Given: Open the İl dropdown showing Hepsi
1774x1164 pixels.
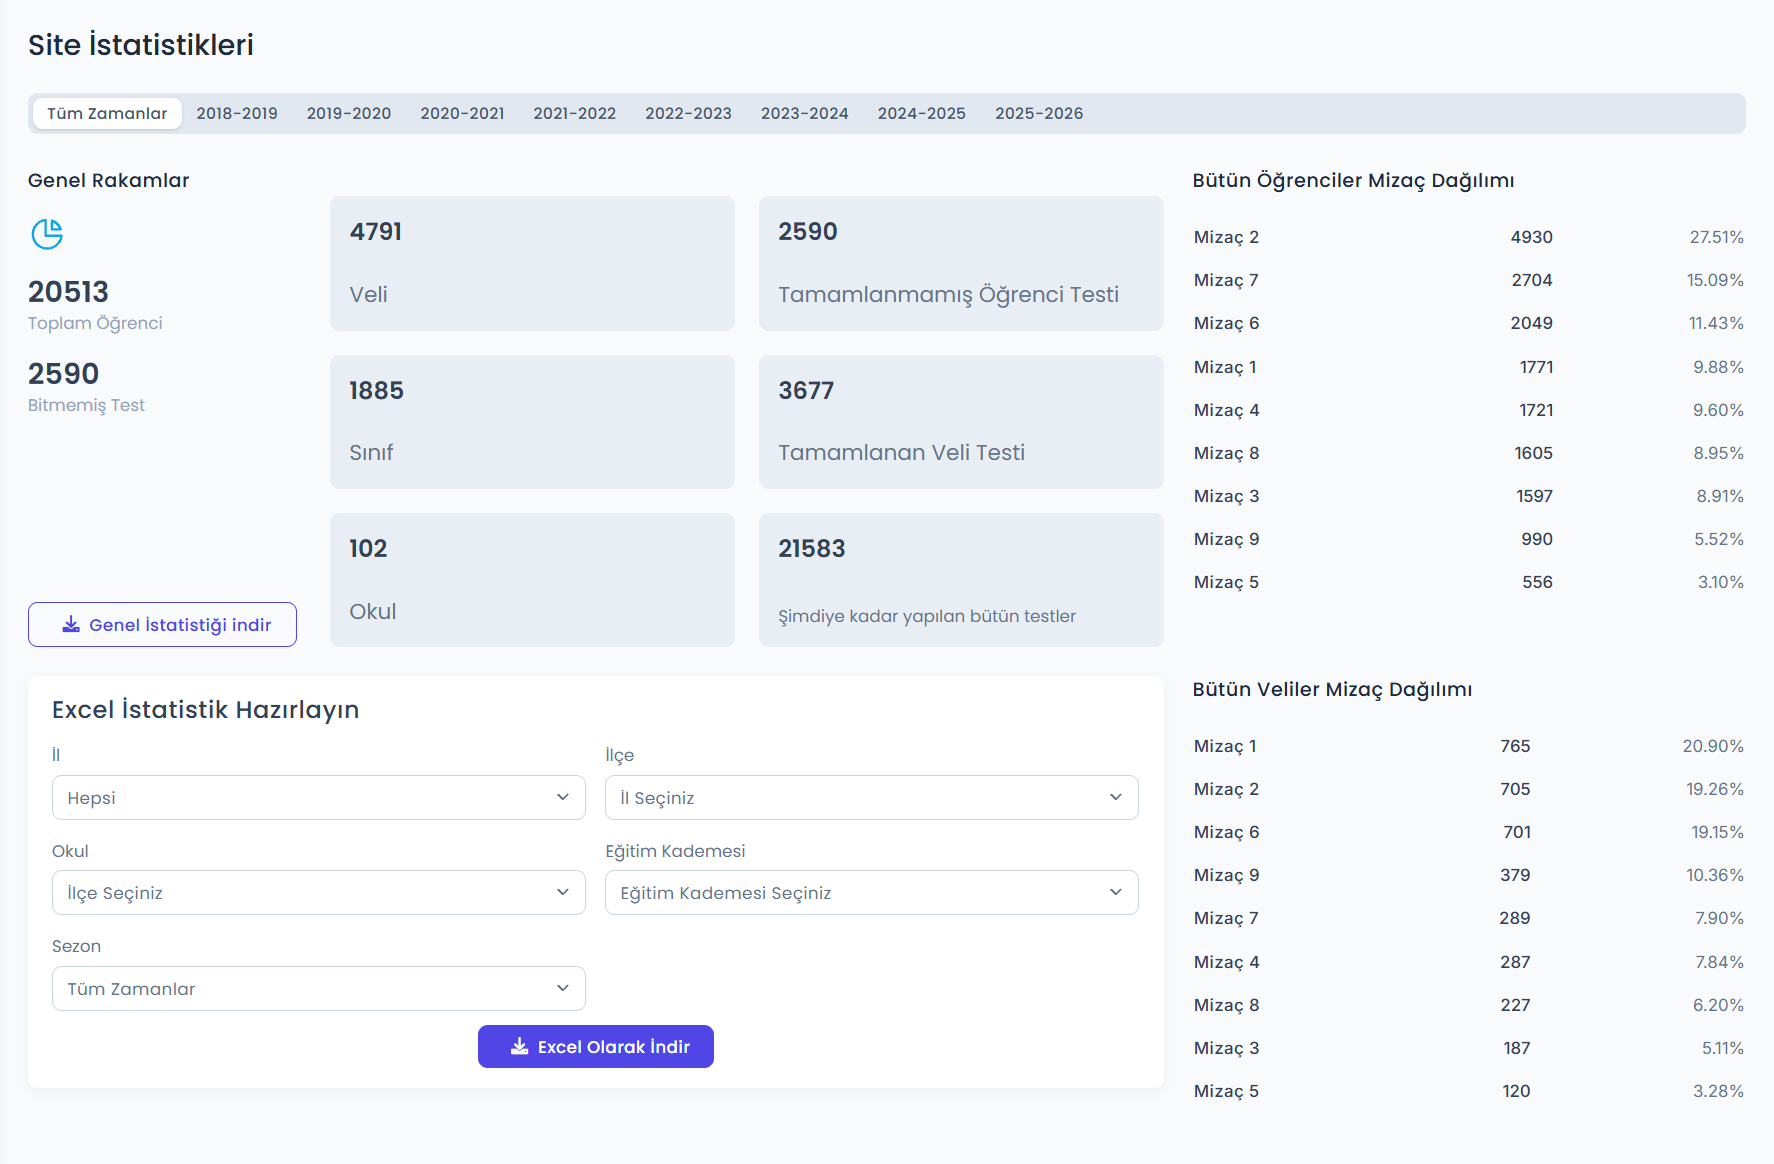Looking at the screenshot, I should click(x=318, y=797).
